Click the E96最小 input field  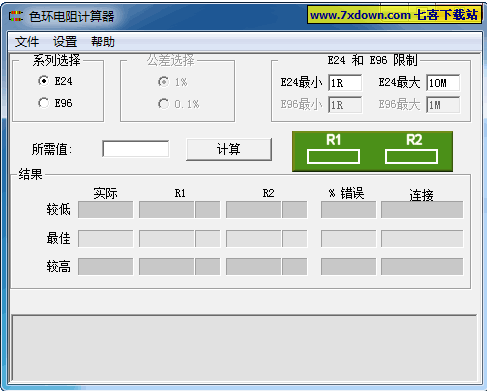click(345, 105)
